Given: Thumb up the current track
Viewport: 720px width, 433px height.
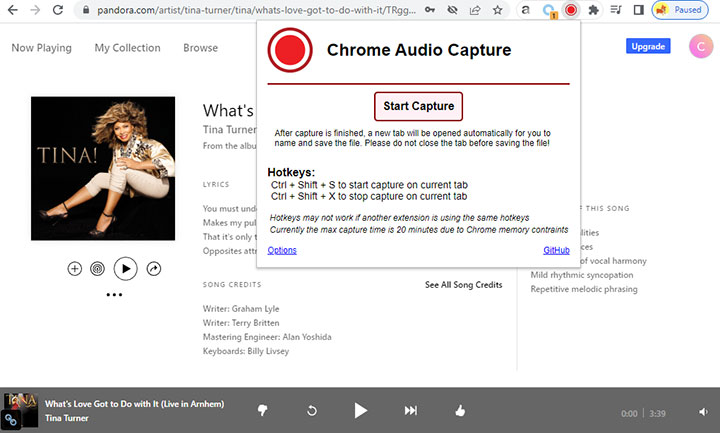Looking at the screenshot, I should pos(460,410).
